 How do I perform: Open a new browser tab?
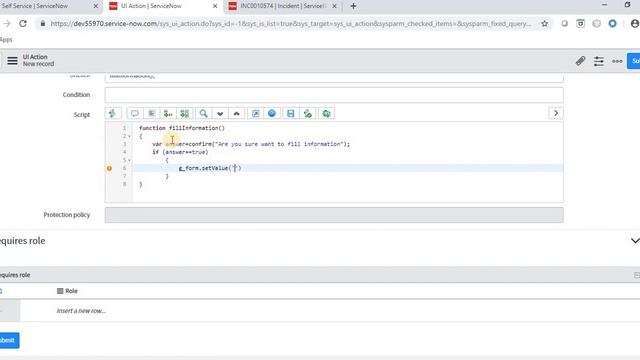pos(353,6)
